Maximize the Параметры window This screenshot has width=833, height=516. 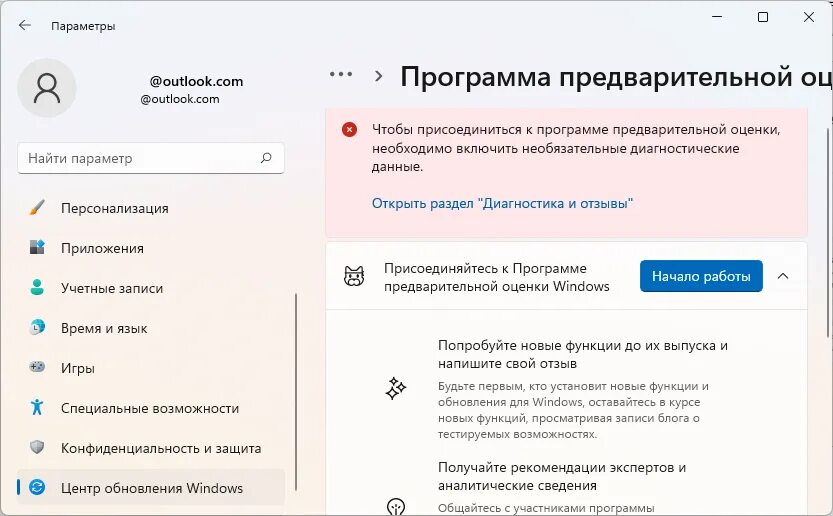click(762, 17)
